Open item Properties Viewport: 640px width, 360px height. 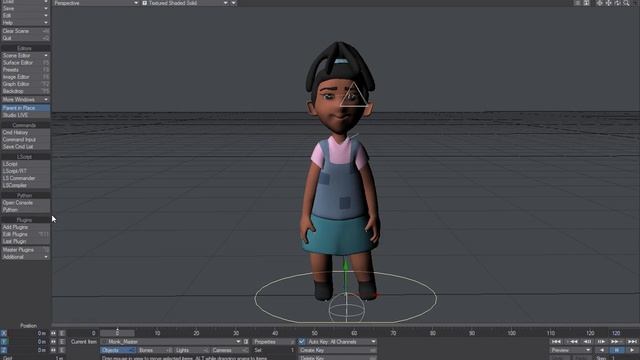(x=273, y=342)
